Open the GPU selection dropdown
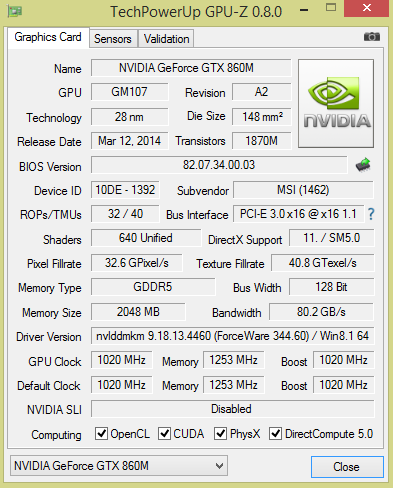The height and width of the screenshot is (488, 393). [119, 466]
